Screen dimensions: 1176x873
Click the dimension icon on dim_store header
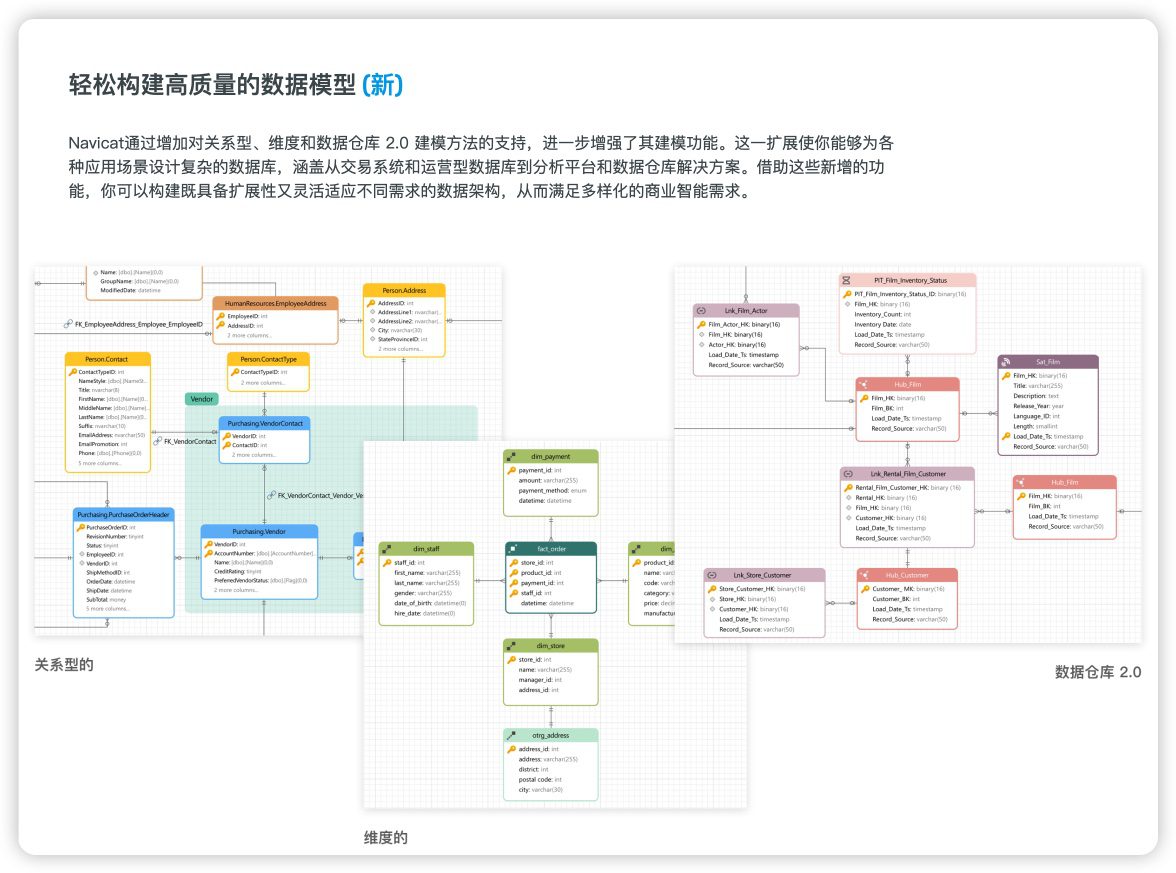pyautogui.click(x=511, y=647)
